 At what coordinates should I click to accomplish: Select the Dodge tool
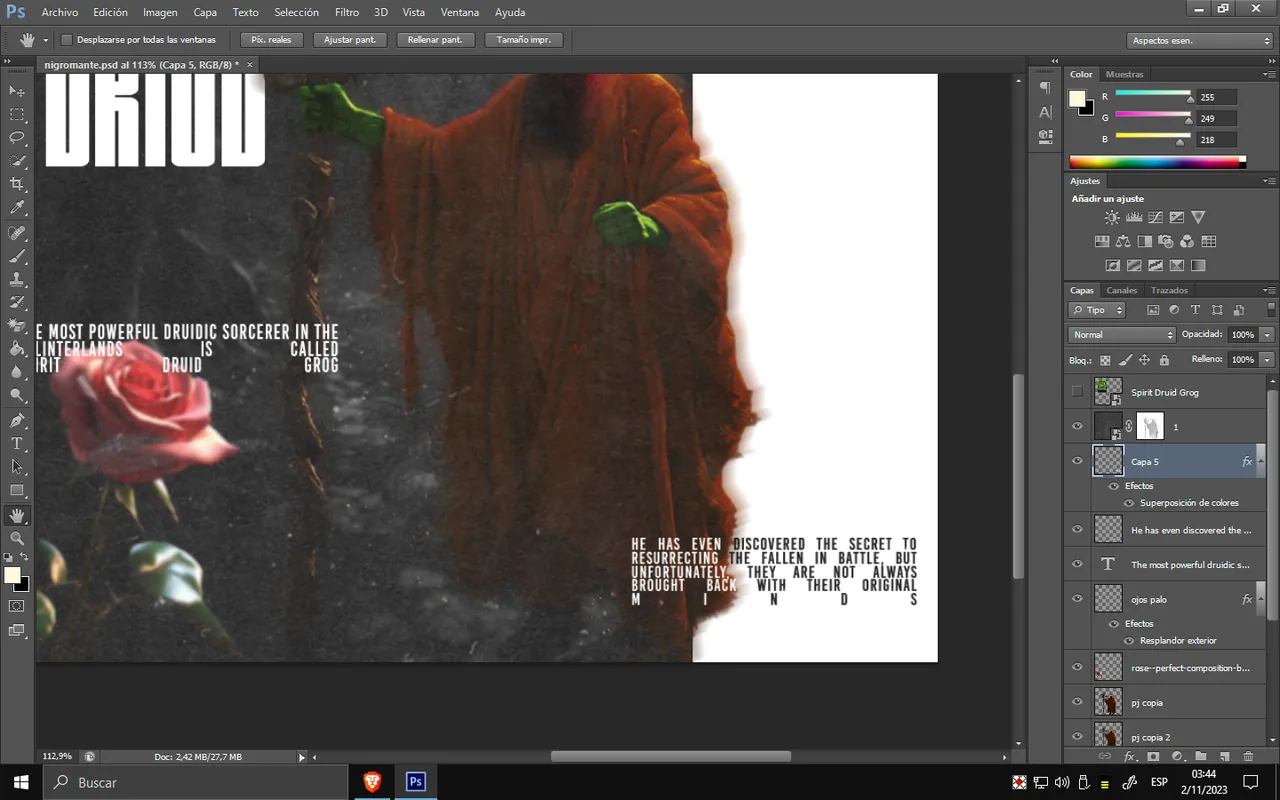point(17,395)
